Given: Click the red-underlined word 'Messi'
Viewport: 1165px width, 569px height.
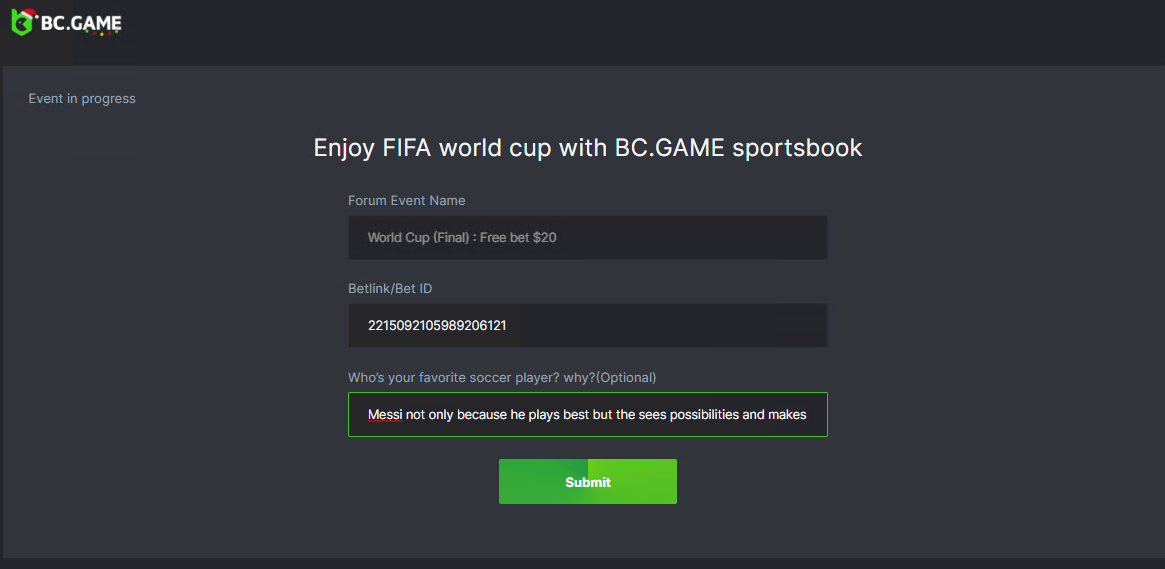Looking at the screenshot, I should (384, 414).
